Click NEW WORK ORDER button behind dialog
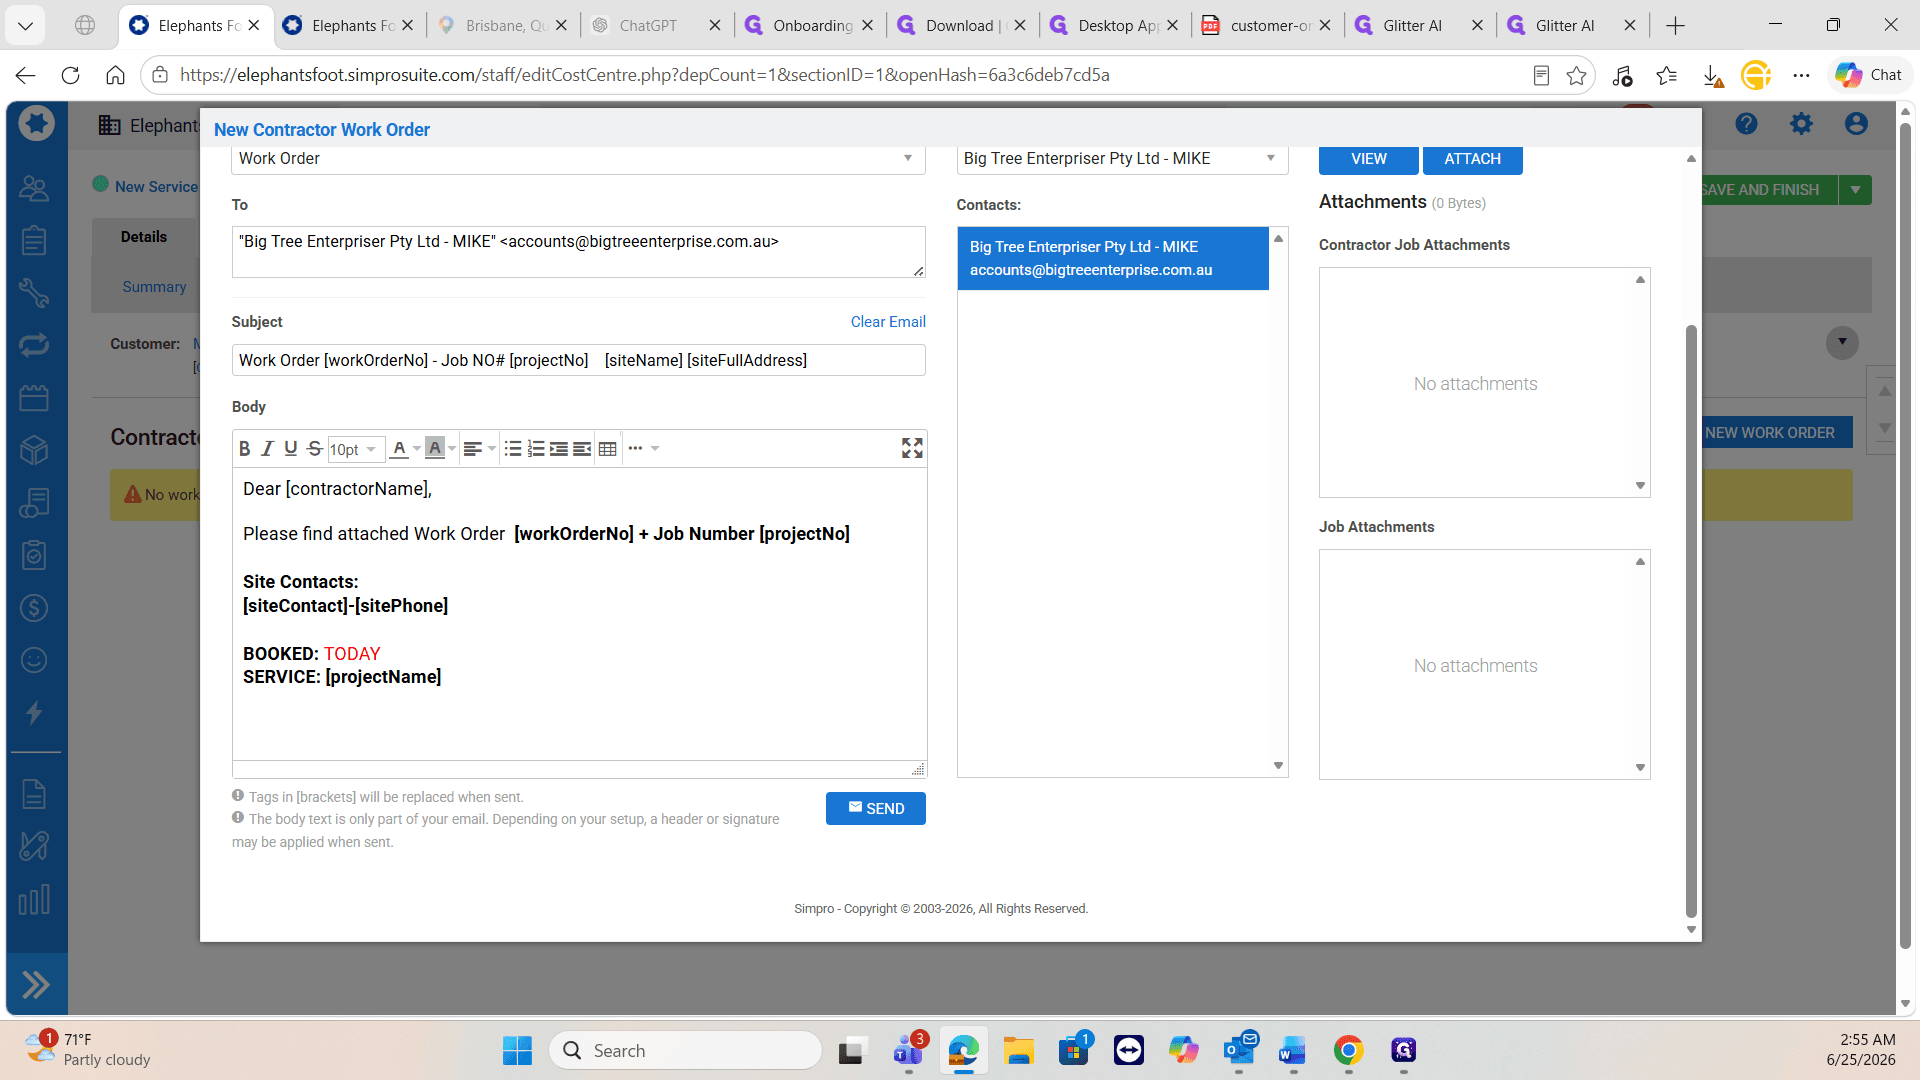The height and width of the screenshot is (1080, 1920). [x=1777, y=433]
